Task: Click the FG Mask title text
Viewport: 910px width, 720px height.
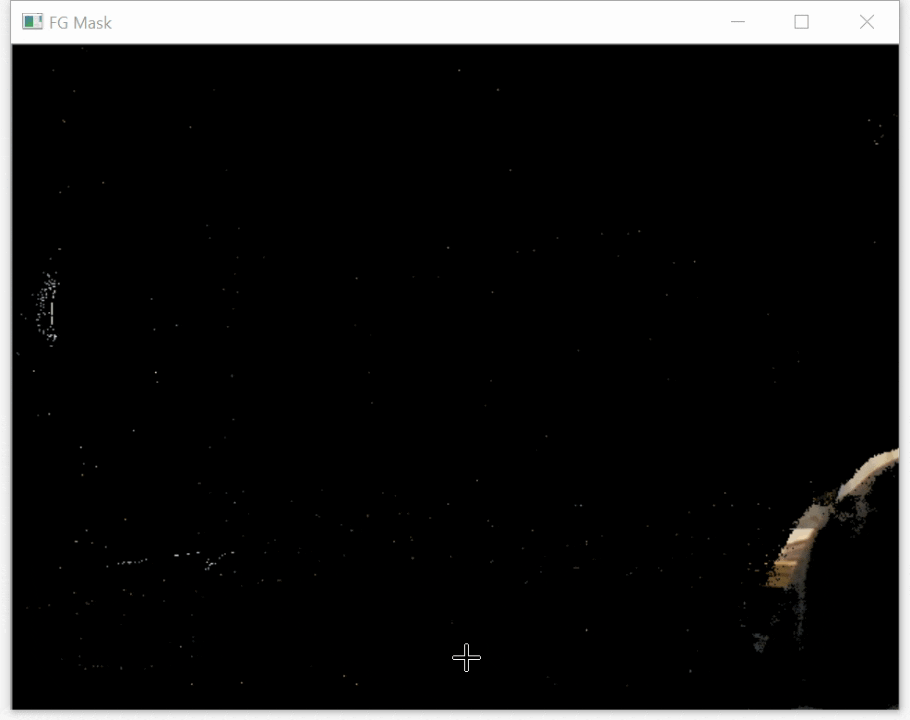Action: [x=80, y=23]
